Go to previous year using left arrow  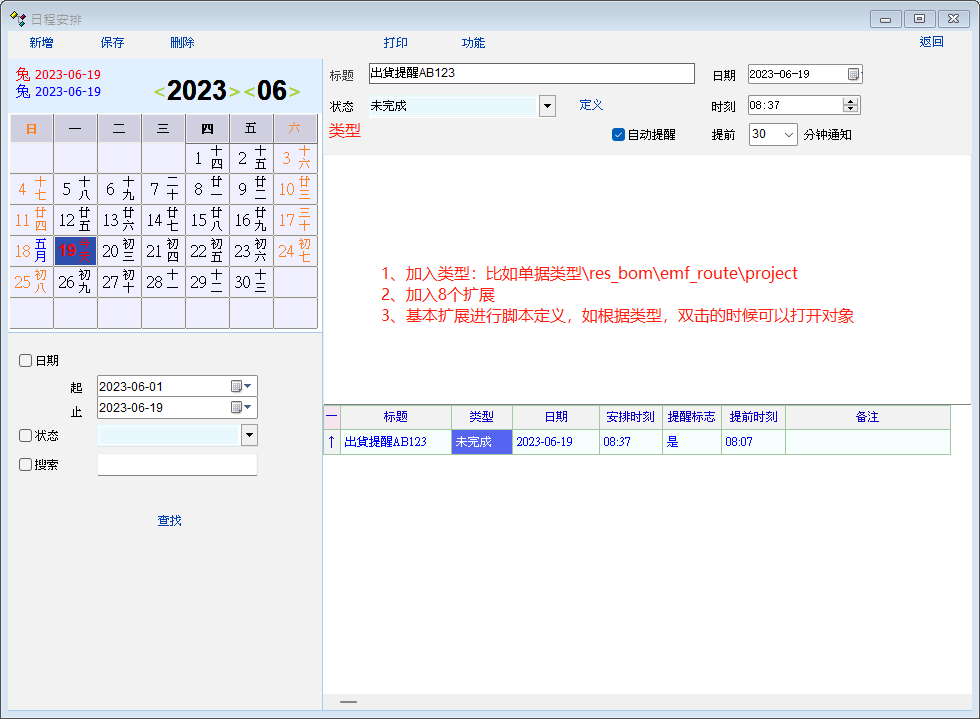pyautogui.click(x=159, y=92)
